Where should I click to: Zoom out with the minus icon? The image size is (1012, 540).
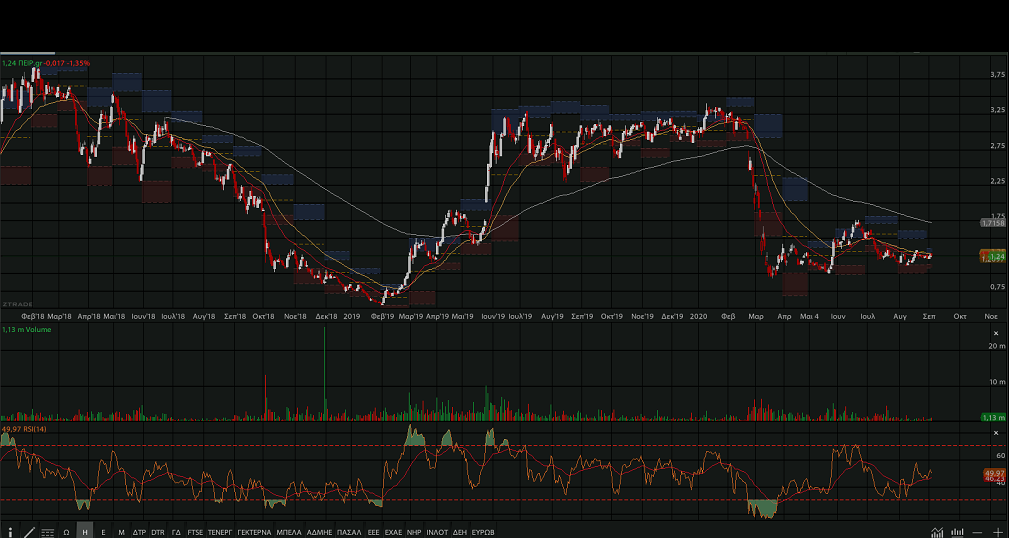(977, 532)
